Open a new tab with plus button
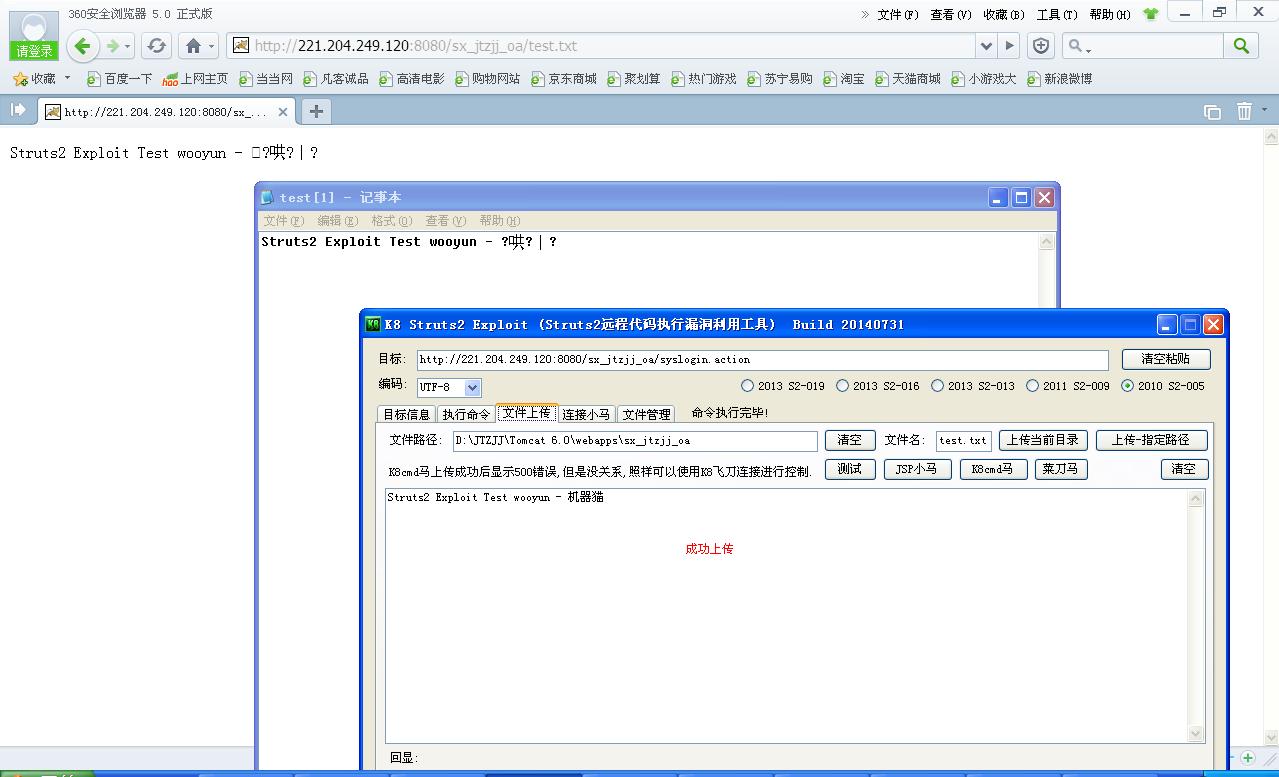This screenshot has width=1279, height=777. tap(316, 111)
